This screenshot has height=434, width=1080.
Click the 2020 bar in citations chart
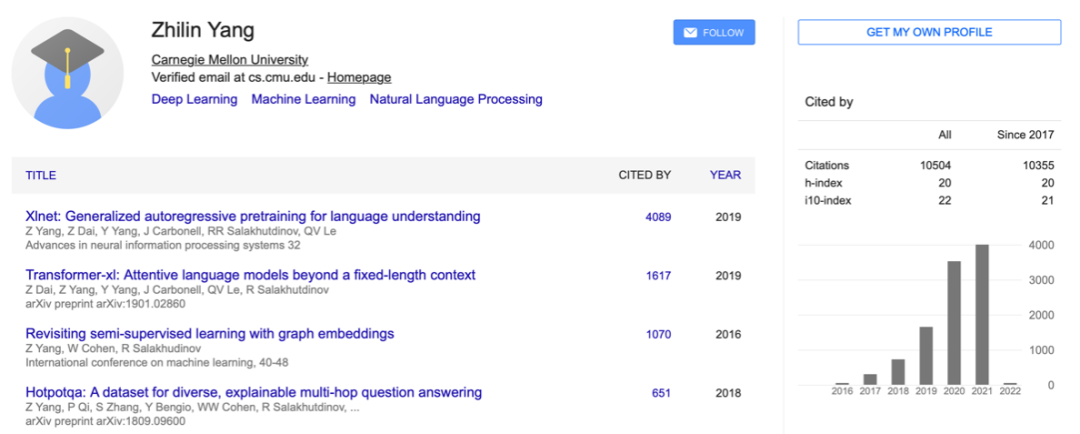coord(955,323)
